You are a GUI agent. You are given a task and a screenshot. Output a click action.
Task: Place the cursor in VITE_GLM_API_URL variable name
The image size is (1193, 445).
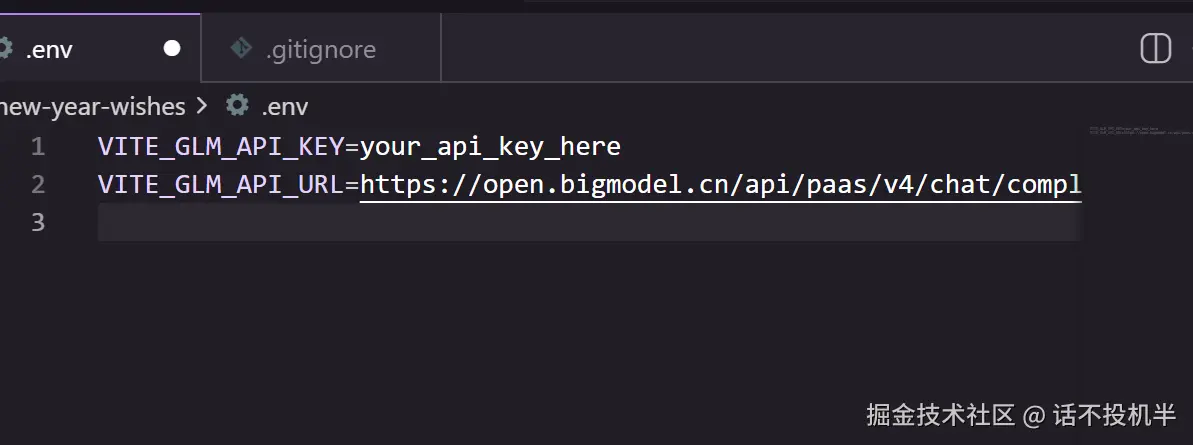pyautogui.click(x=221, y=184)
